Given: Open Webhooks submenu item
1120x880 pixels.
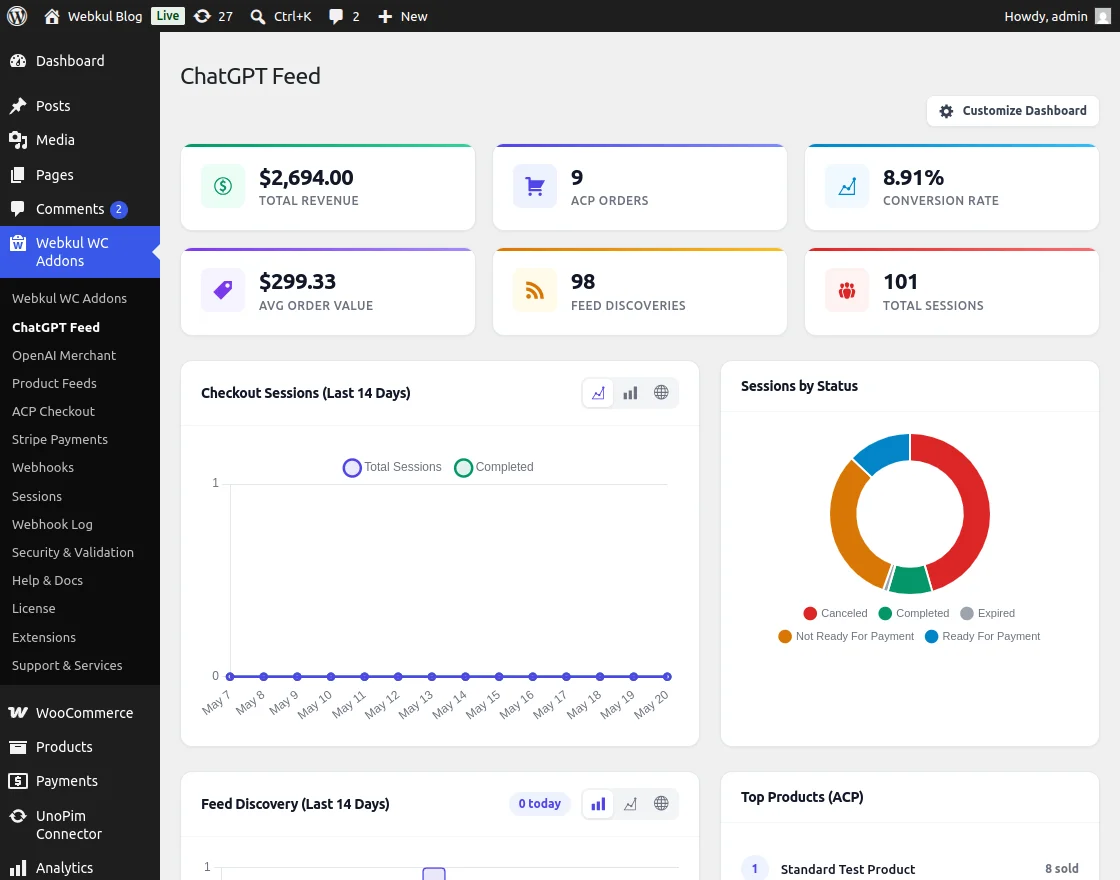Looking at the screenshot, I should [43, 468].
